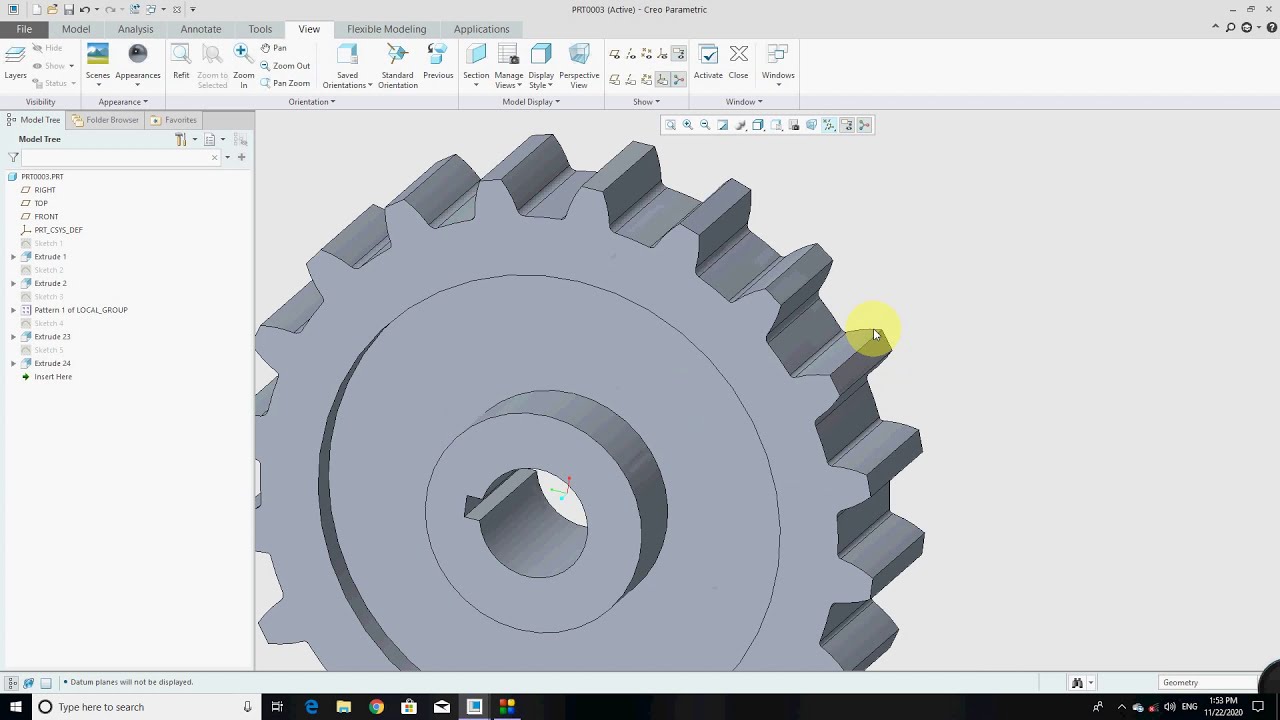Image resolution: width=1280 pixels, height=720 pixels.
Task: Click the Windows Start button
Action: [x=16, y=707]
